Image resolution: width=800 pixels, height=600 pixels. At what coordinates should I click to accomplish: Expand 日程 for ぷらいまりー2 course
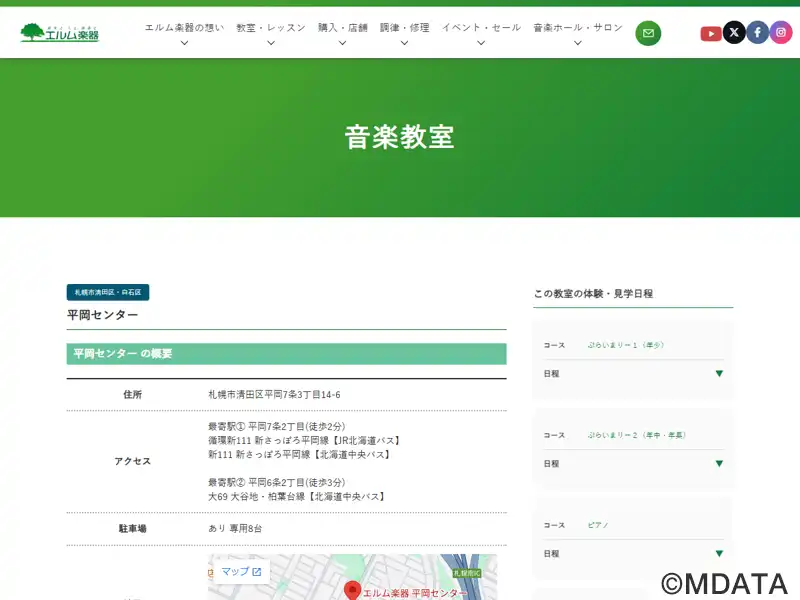click(x=718, y=464)
